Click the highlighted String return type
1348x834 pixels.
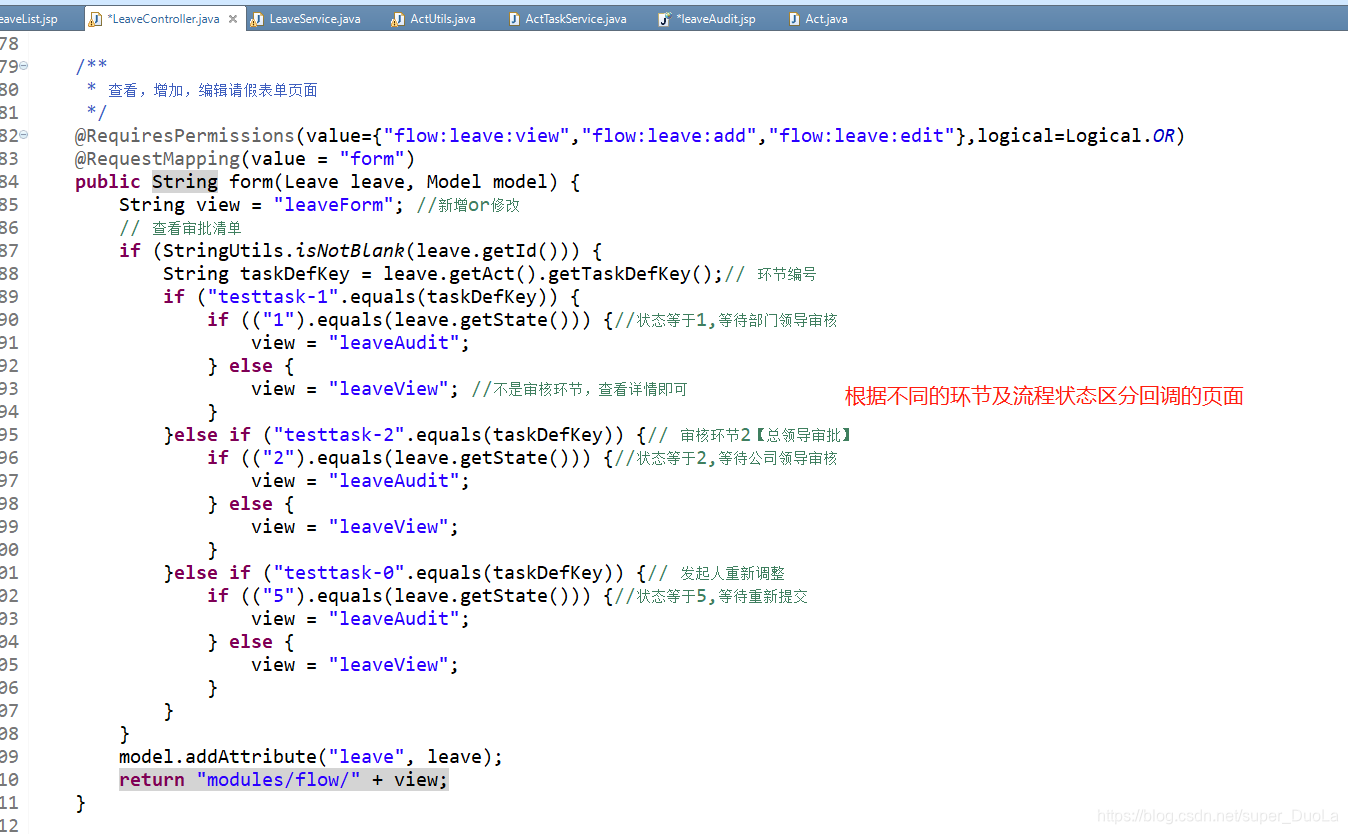tap(185, 181)
